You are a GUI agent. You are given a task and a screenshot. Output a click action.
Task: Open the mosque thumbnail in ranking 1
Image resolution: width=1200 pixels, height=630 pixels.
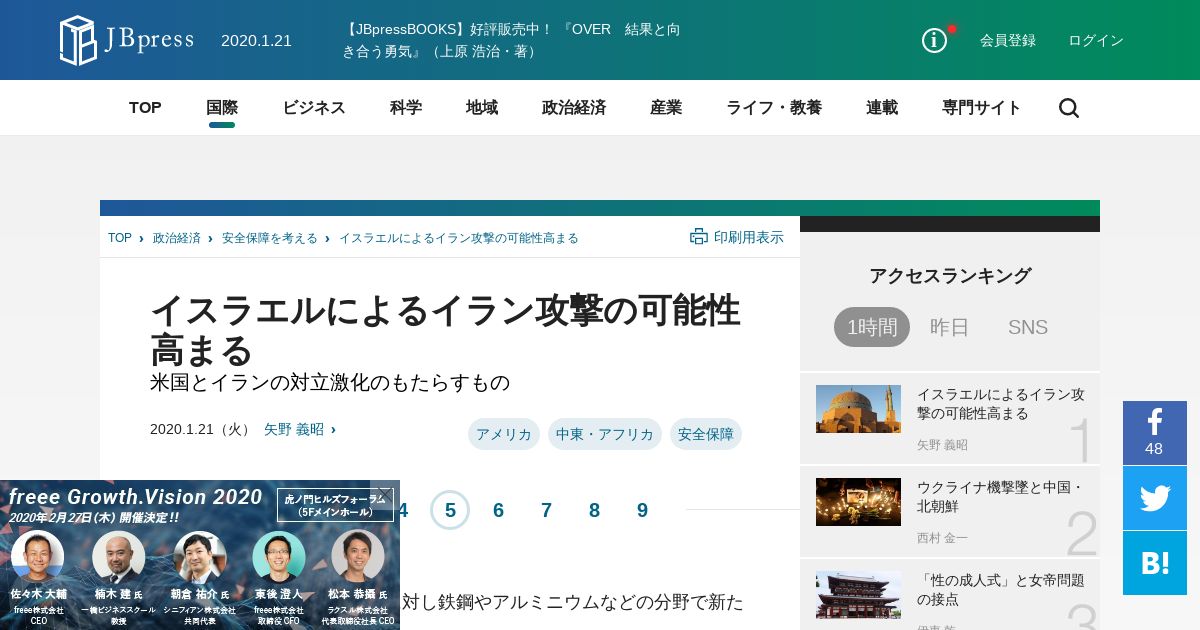click(858, 409)
